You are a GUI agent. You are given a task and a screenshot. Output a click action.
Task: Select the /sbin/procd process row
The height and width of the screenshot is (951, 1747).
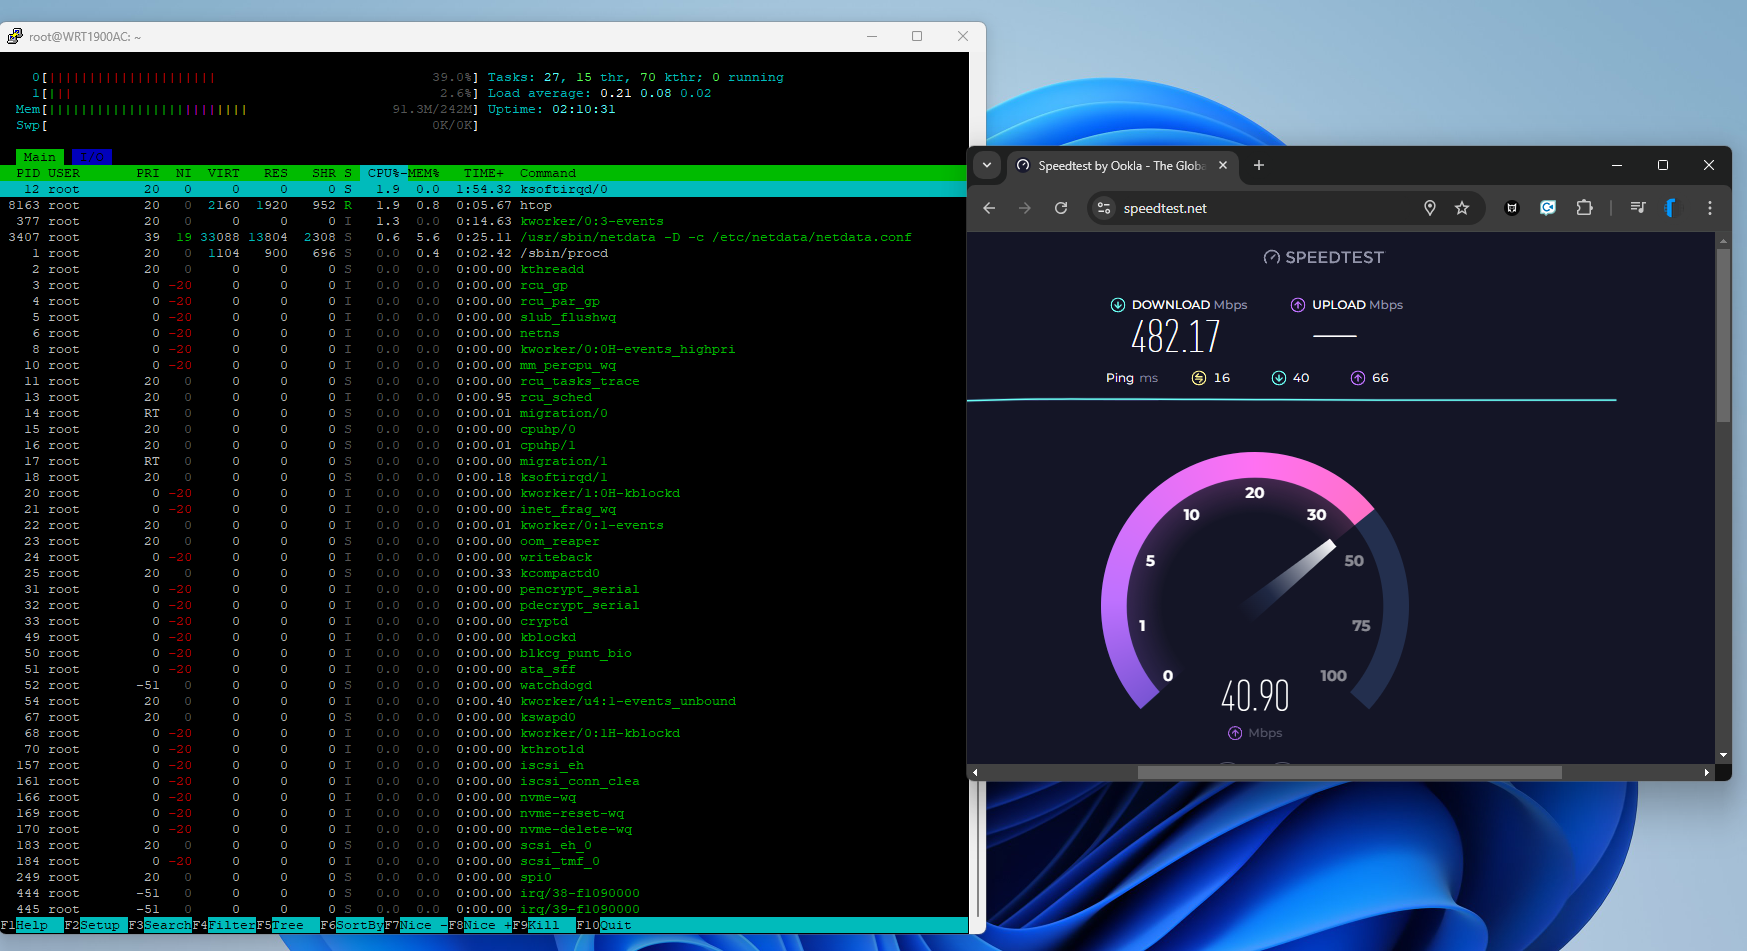pos(484,253)
